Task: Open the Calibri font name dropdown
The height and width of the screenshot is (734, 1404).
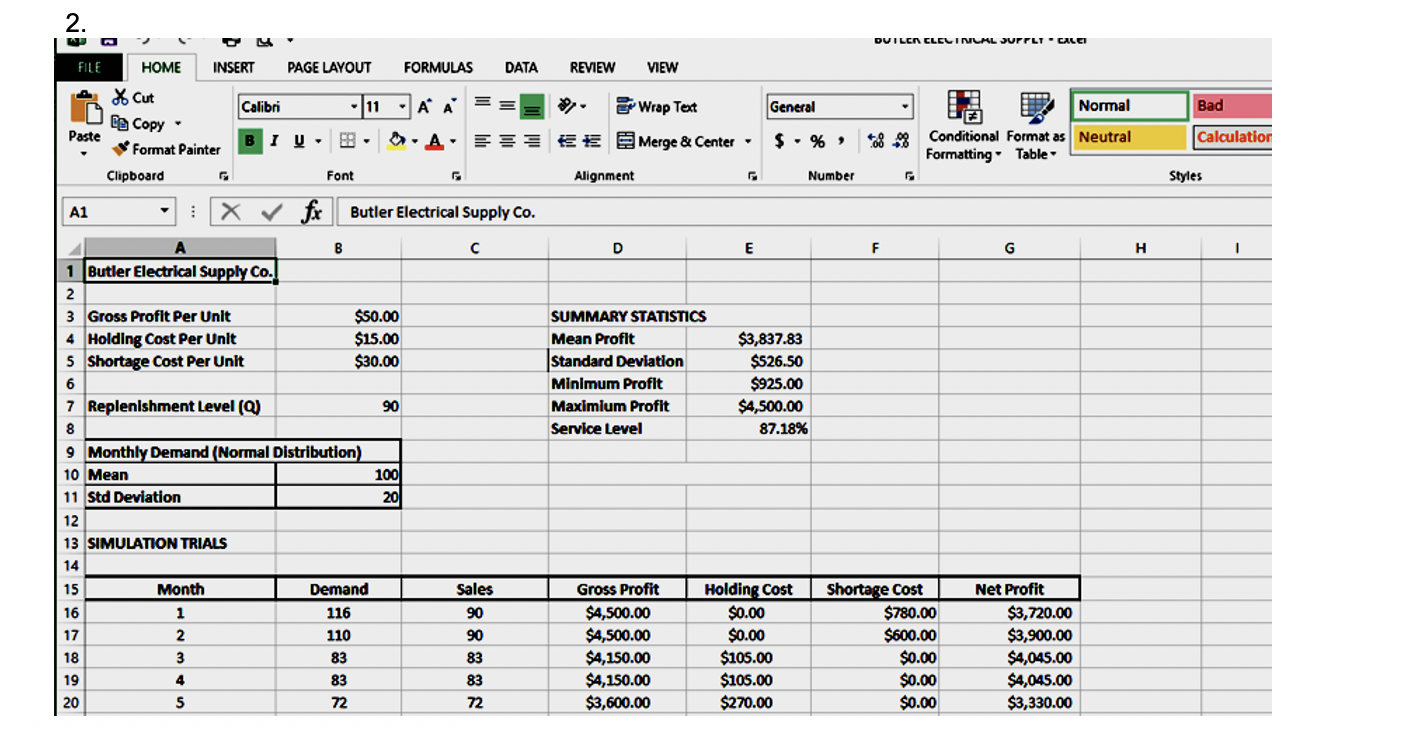Action: 354,107
